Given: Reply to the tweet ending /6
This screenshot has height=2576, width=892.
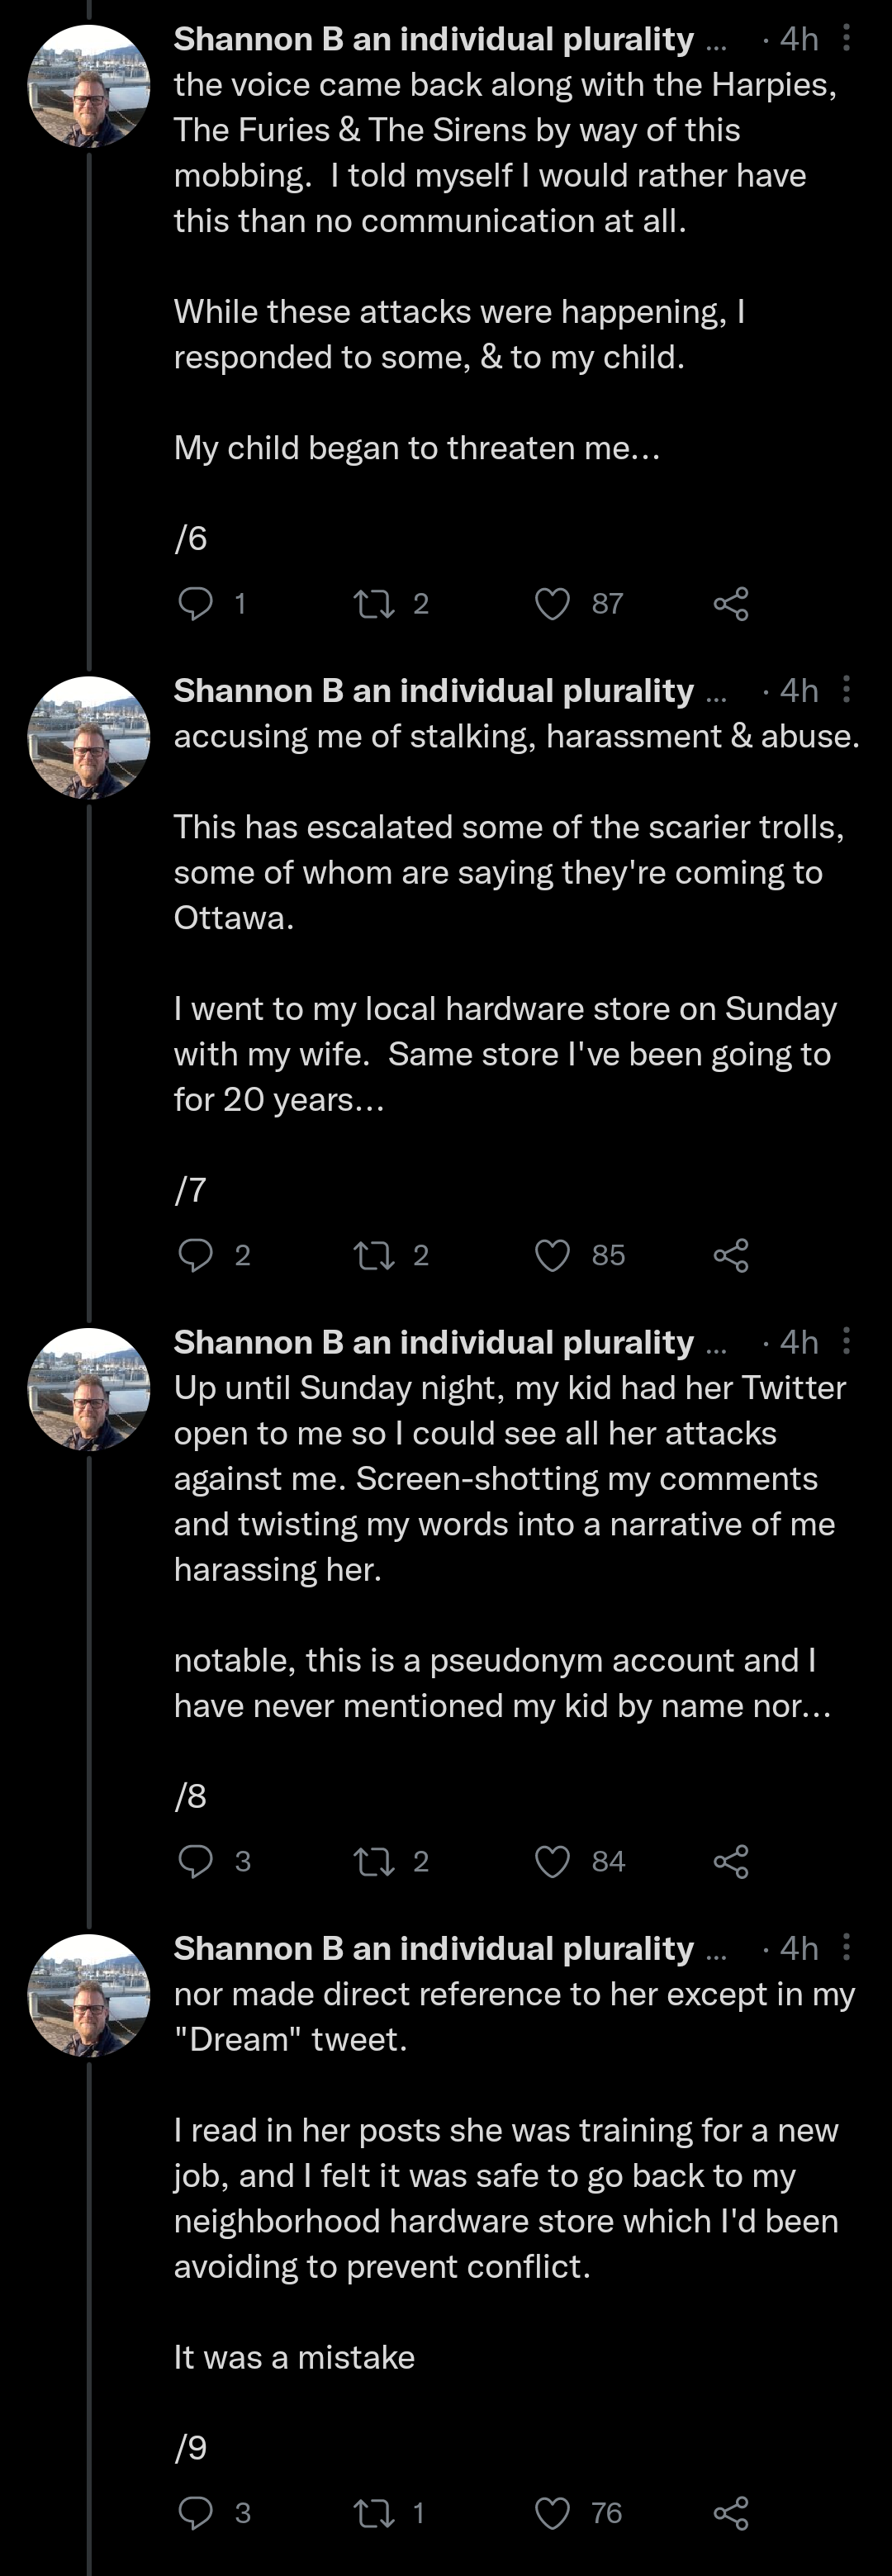Looking at the screenshot, I should coord(195,603).
